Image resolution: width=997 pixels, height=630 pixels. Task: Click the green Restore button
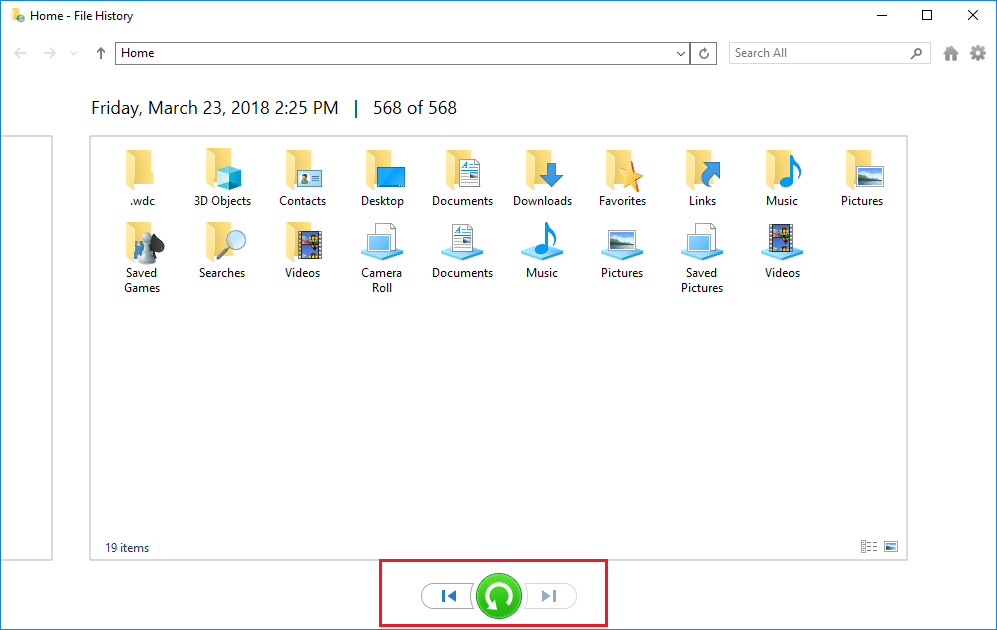(498, 596)
